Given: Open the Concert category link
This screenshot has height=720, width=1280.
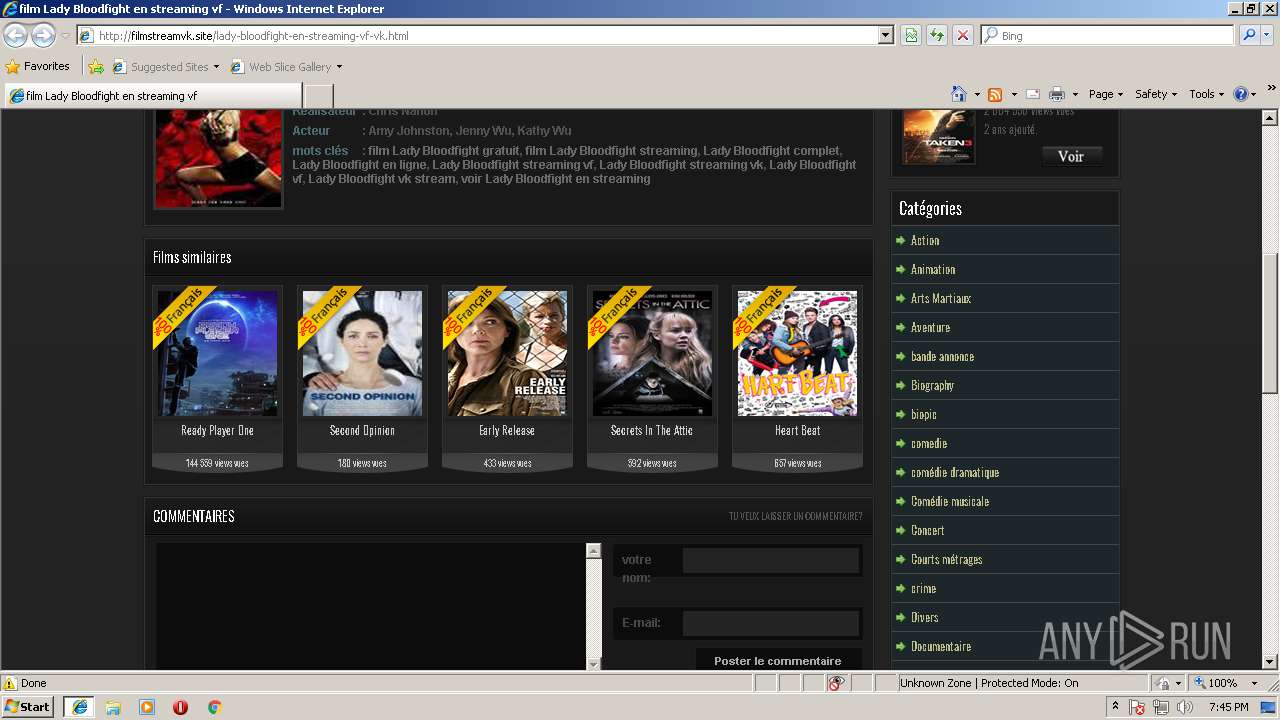Looking at the screenshot, I should click(927, 531).
